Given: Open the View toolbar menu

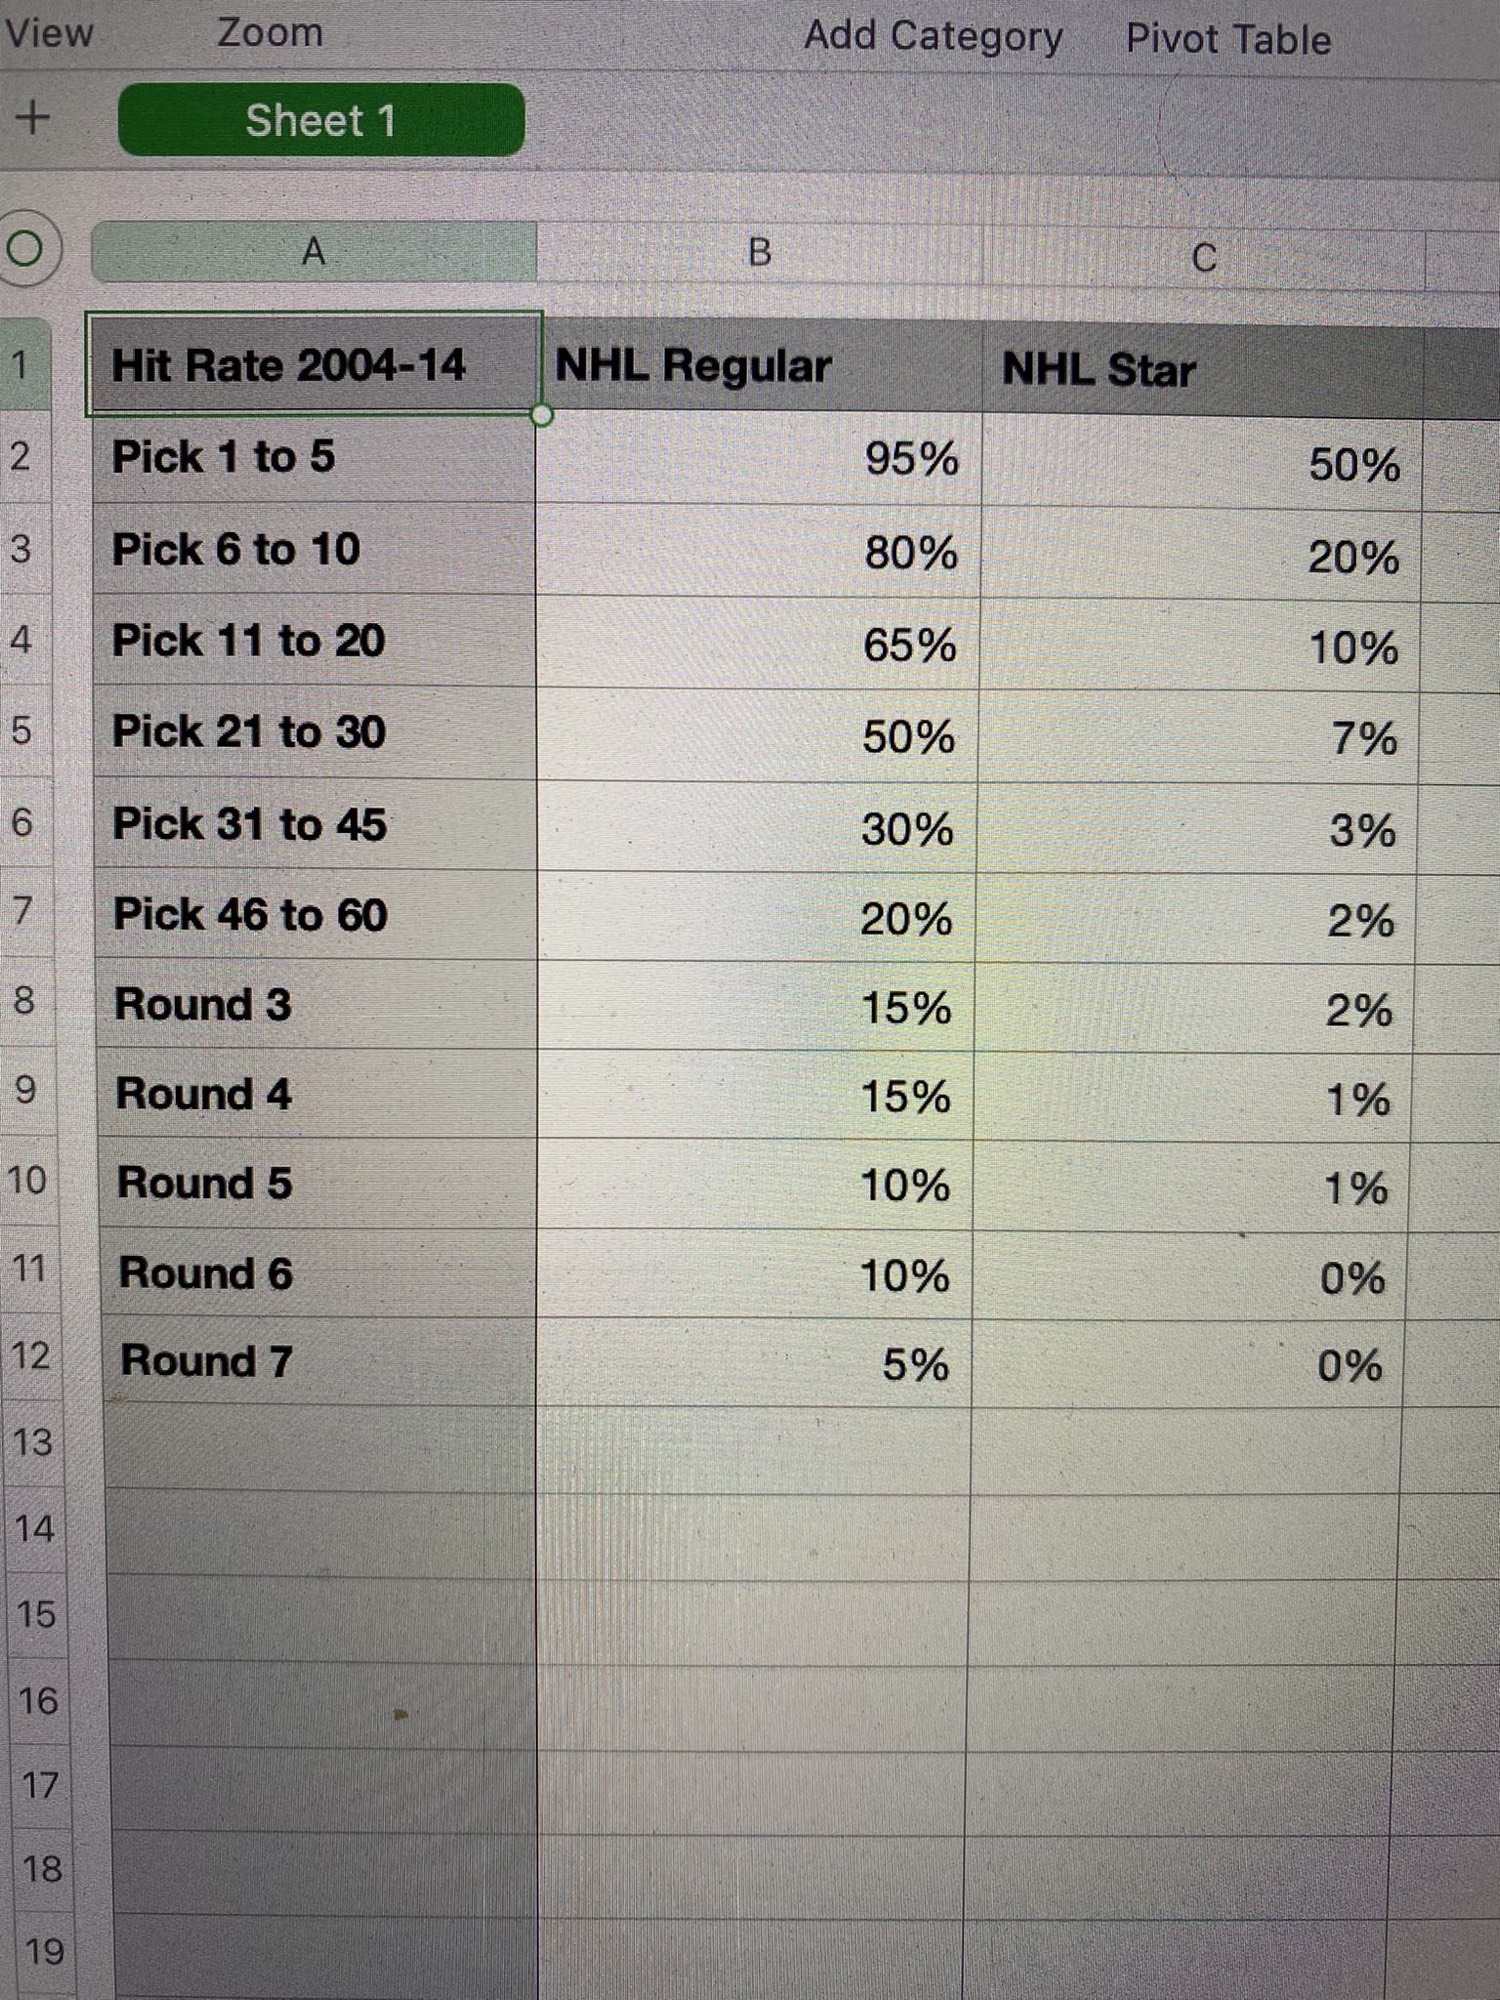Looking at the screenshot, I should click(48, 33).
